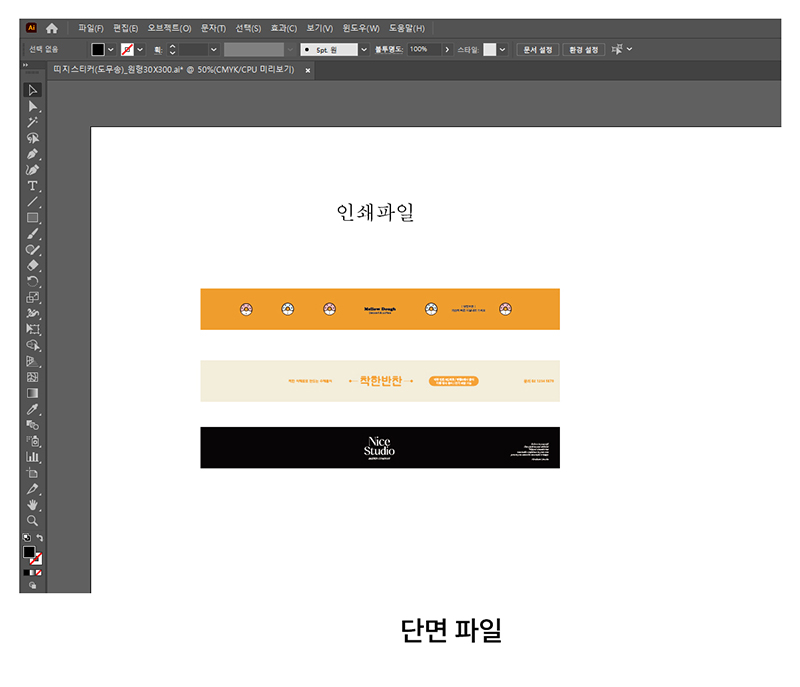The image size is (800, 687).
Task: Pick the Pen tool in toolbar
Action: click(x=32, y=154)
